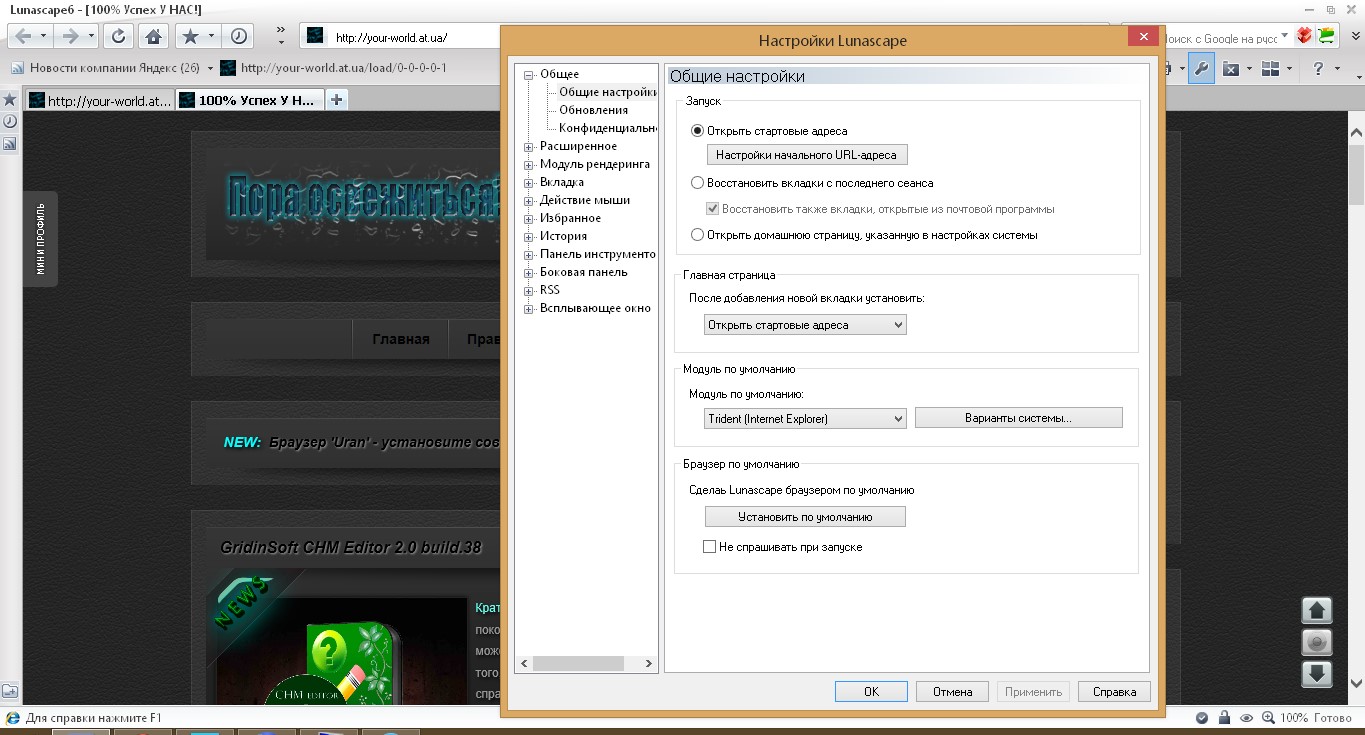Image resolution: width=1365 pixels, height=735 pixels.
Task: Click the padlock icon in status bar
Action: click(x=1225, y=718)
